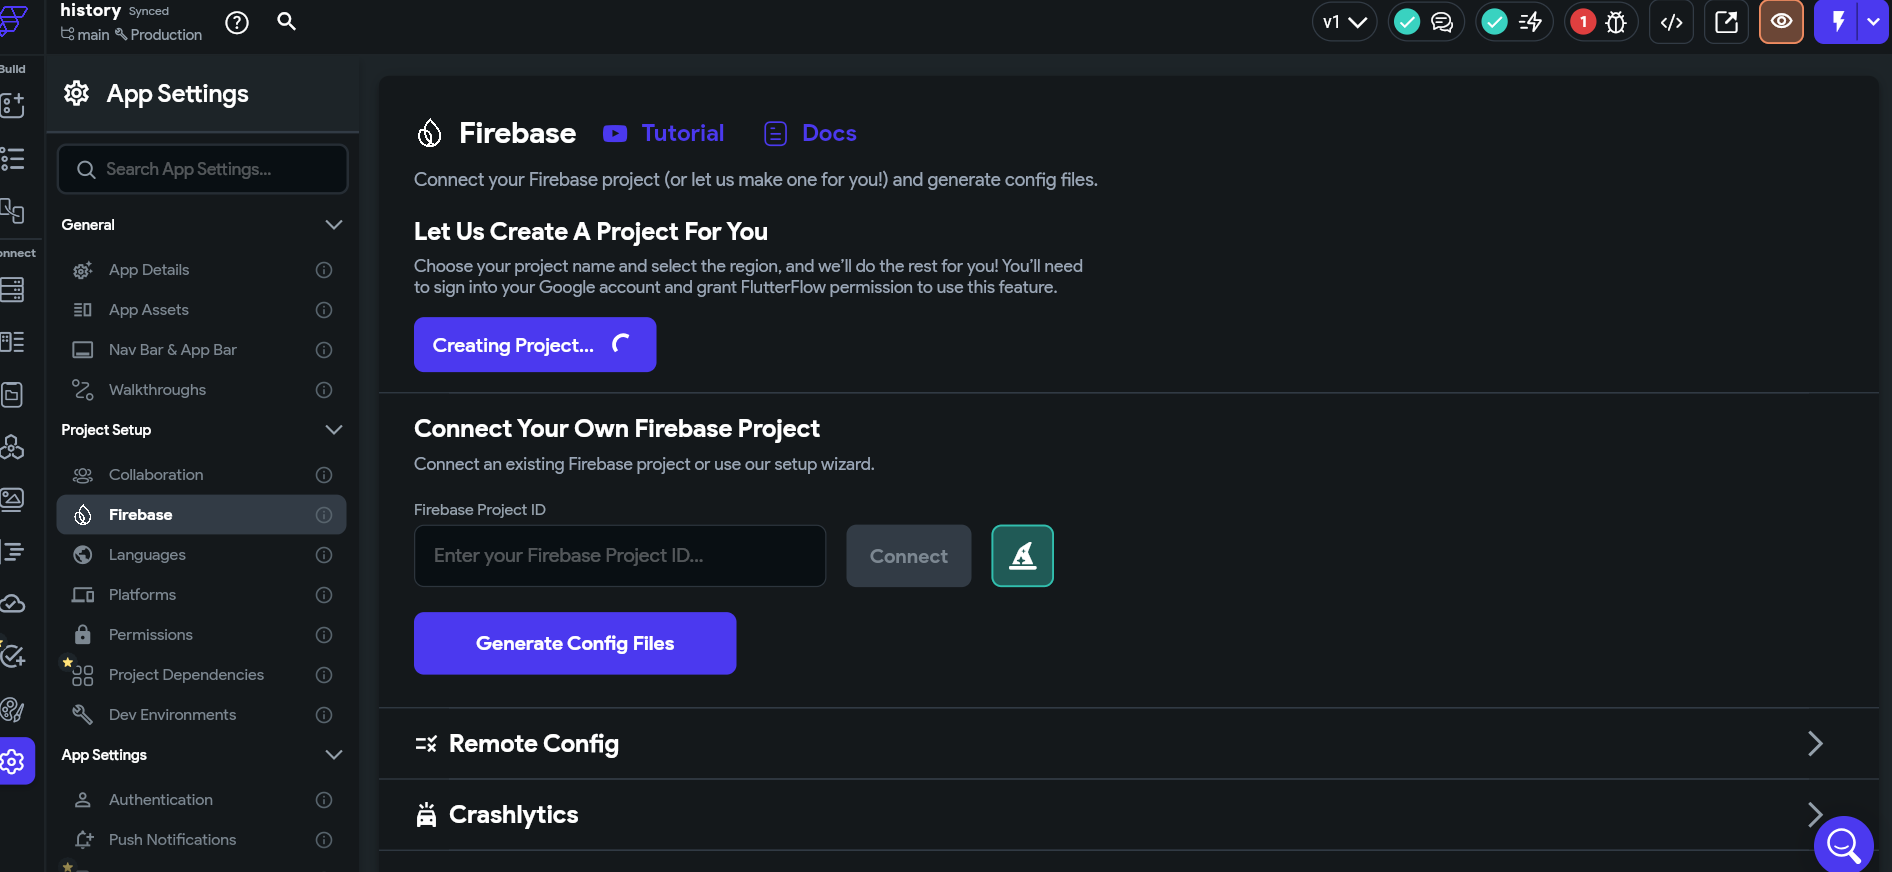
Task: Open the add-widget palette icon in left rail
Action: click(x=12, y=105)
